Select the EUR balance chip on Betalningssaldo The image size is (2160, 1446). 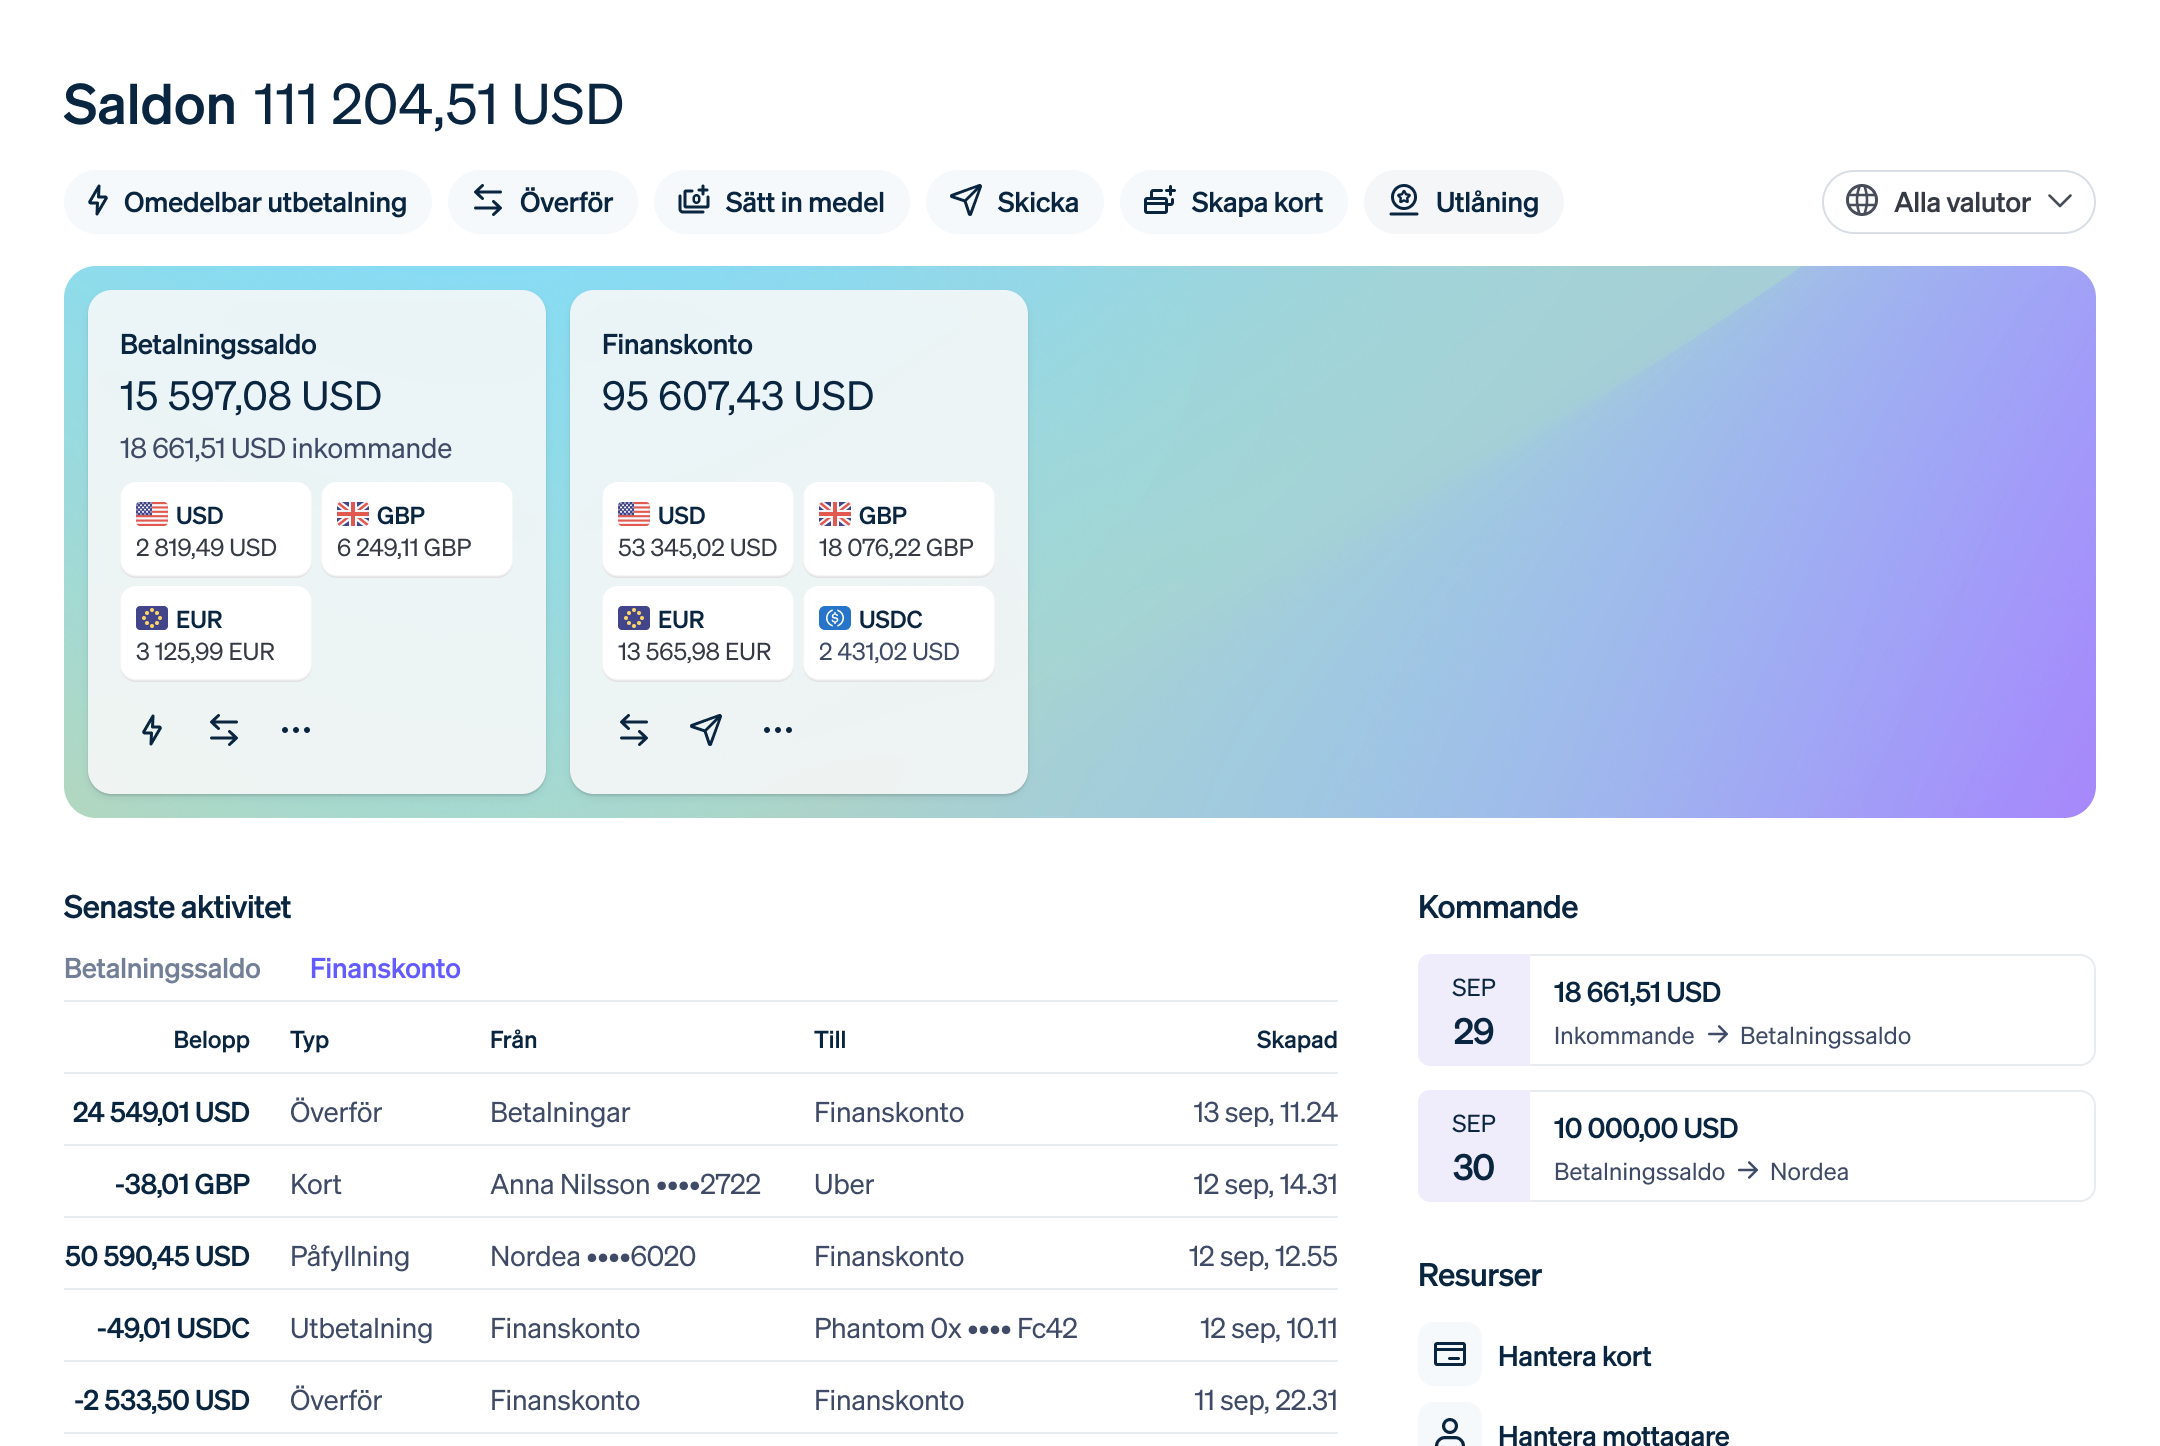click(215, 632)
